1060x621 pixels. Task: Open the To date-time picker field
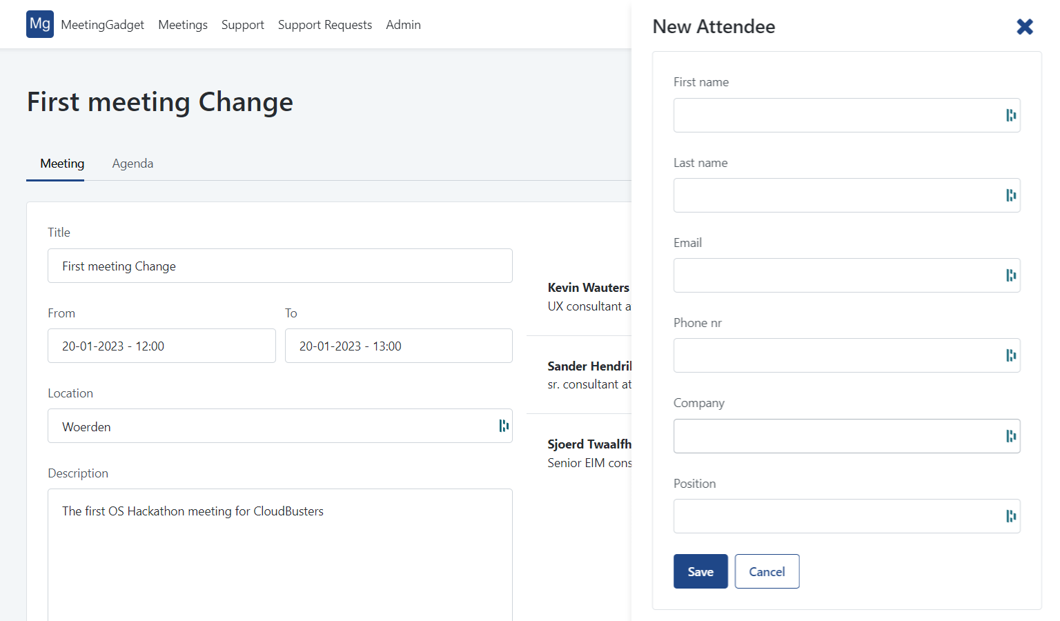398,346
